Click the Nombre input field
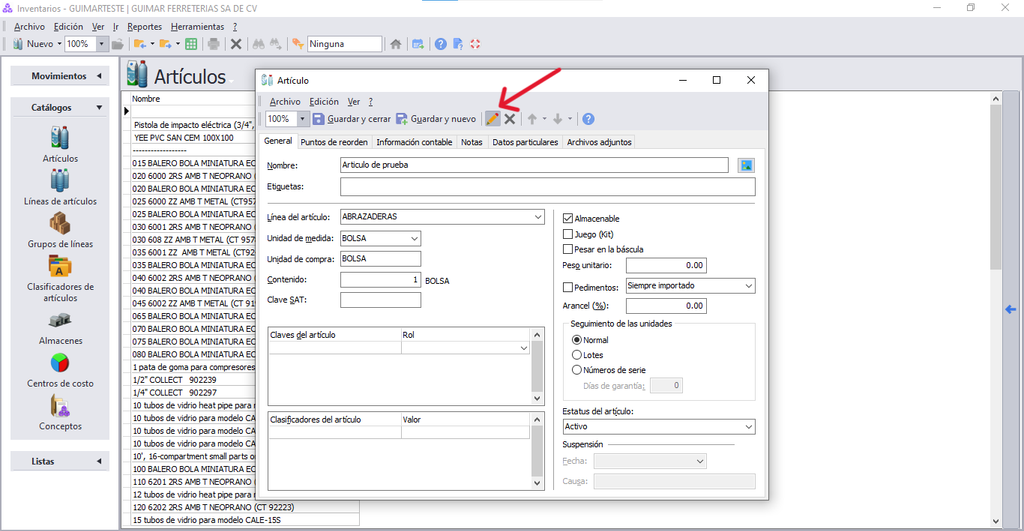Screen dimensions: 1024x531 (534, 165)
